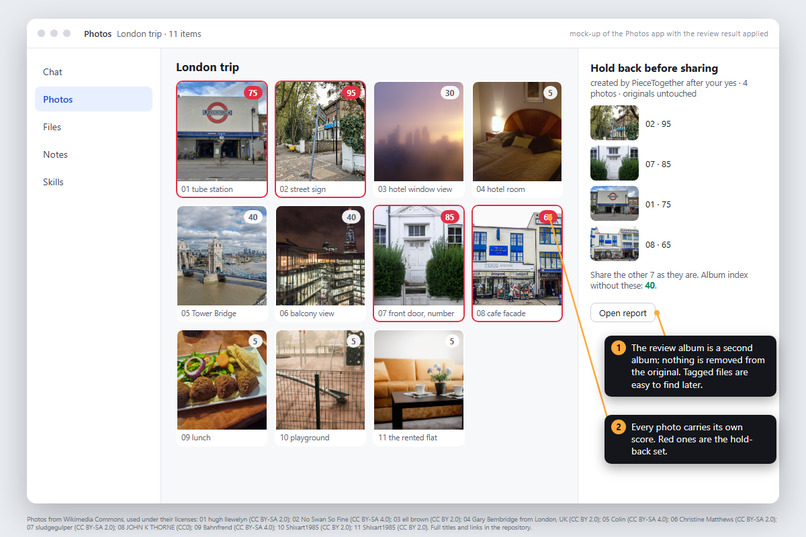
Task: Click the '11 the rented flat' caption
Action: pyautogui.click(x=408, y=437)
